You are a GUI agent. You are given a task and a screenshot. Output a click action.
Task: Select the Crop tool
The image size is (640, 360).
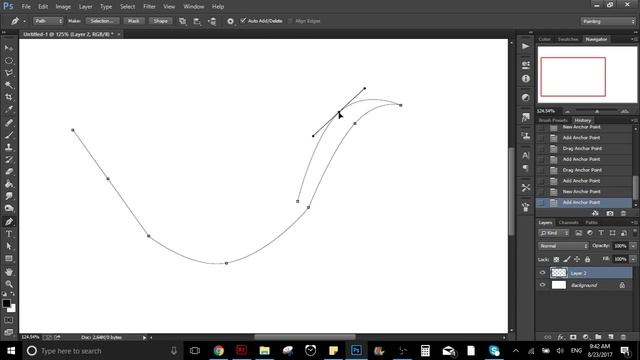tap(9, 97)
